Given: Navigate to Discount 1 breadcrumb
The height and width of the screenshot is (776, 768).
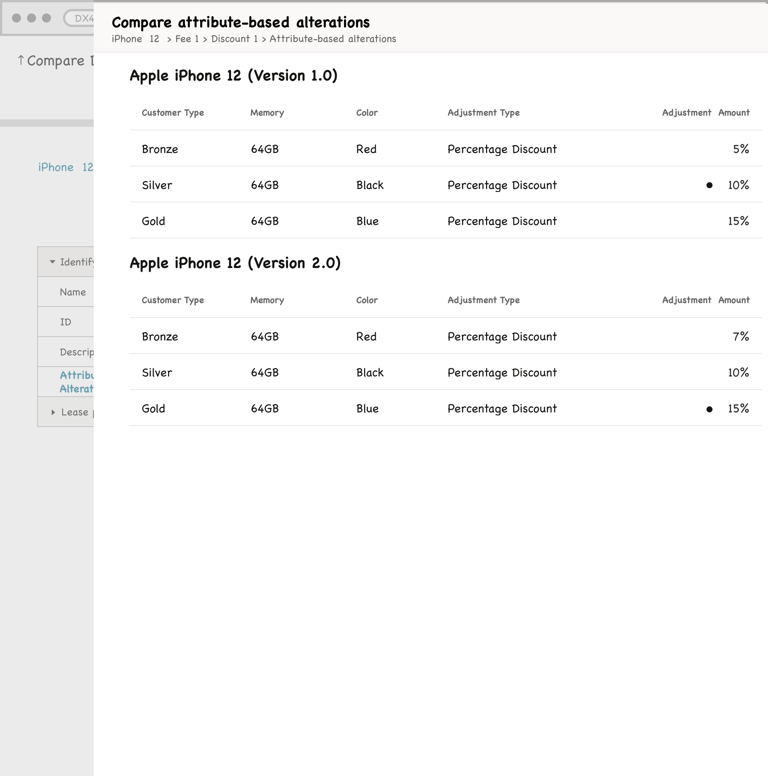Looking at the screenshot, I should click(x=234, y=39).
